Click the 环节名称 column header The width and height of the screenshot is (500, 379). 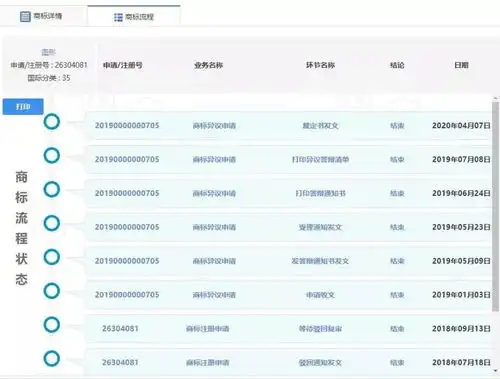coord(320,65)
